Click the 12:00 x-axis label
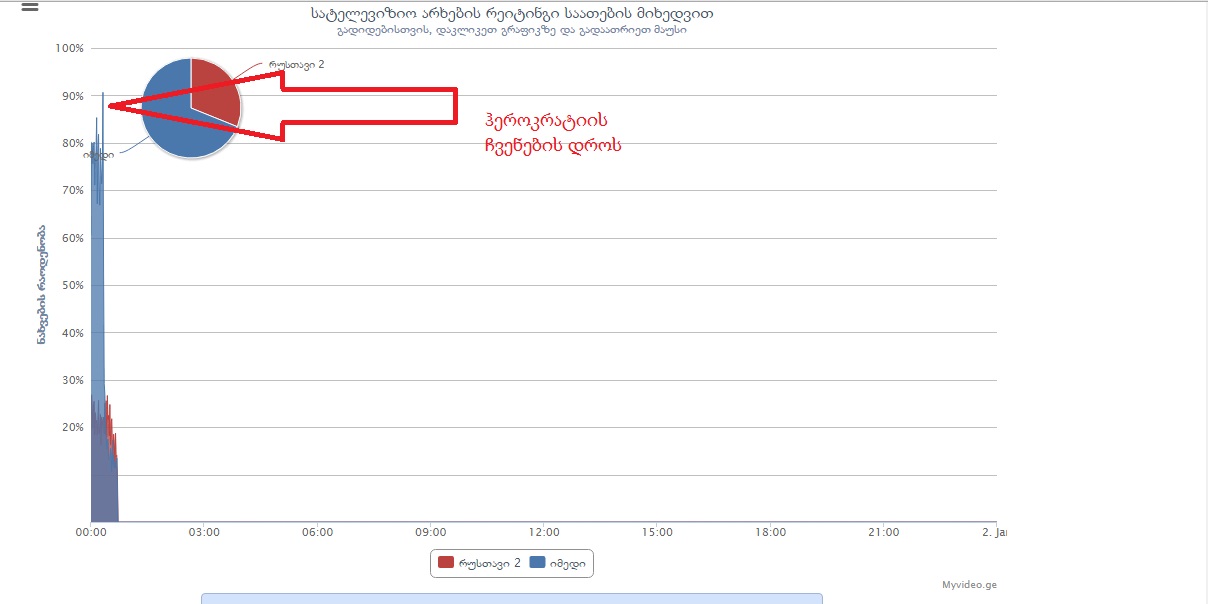Image resolution: width=1208 pixels, height=604 pixels. tap(544, 533)
